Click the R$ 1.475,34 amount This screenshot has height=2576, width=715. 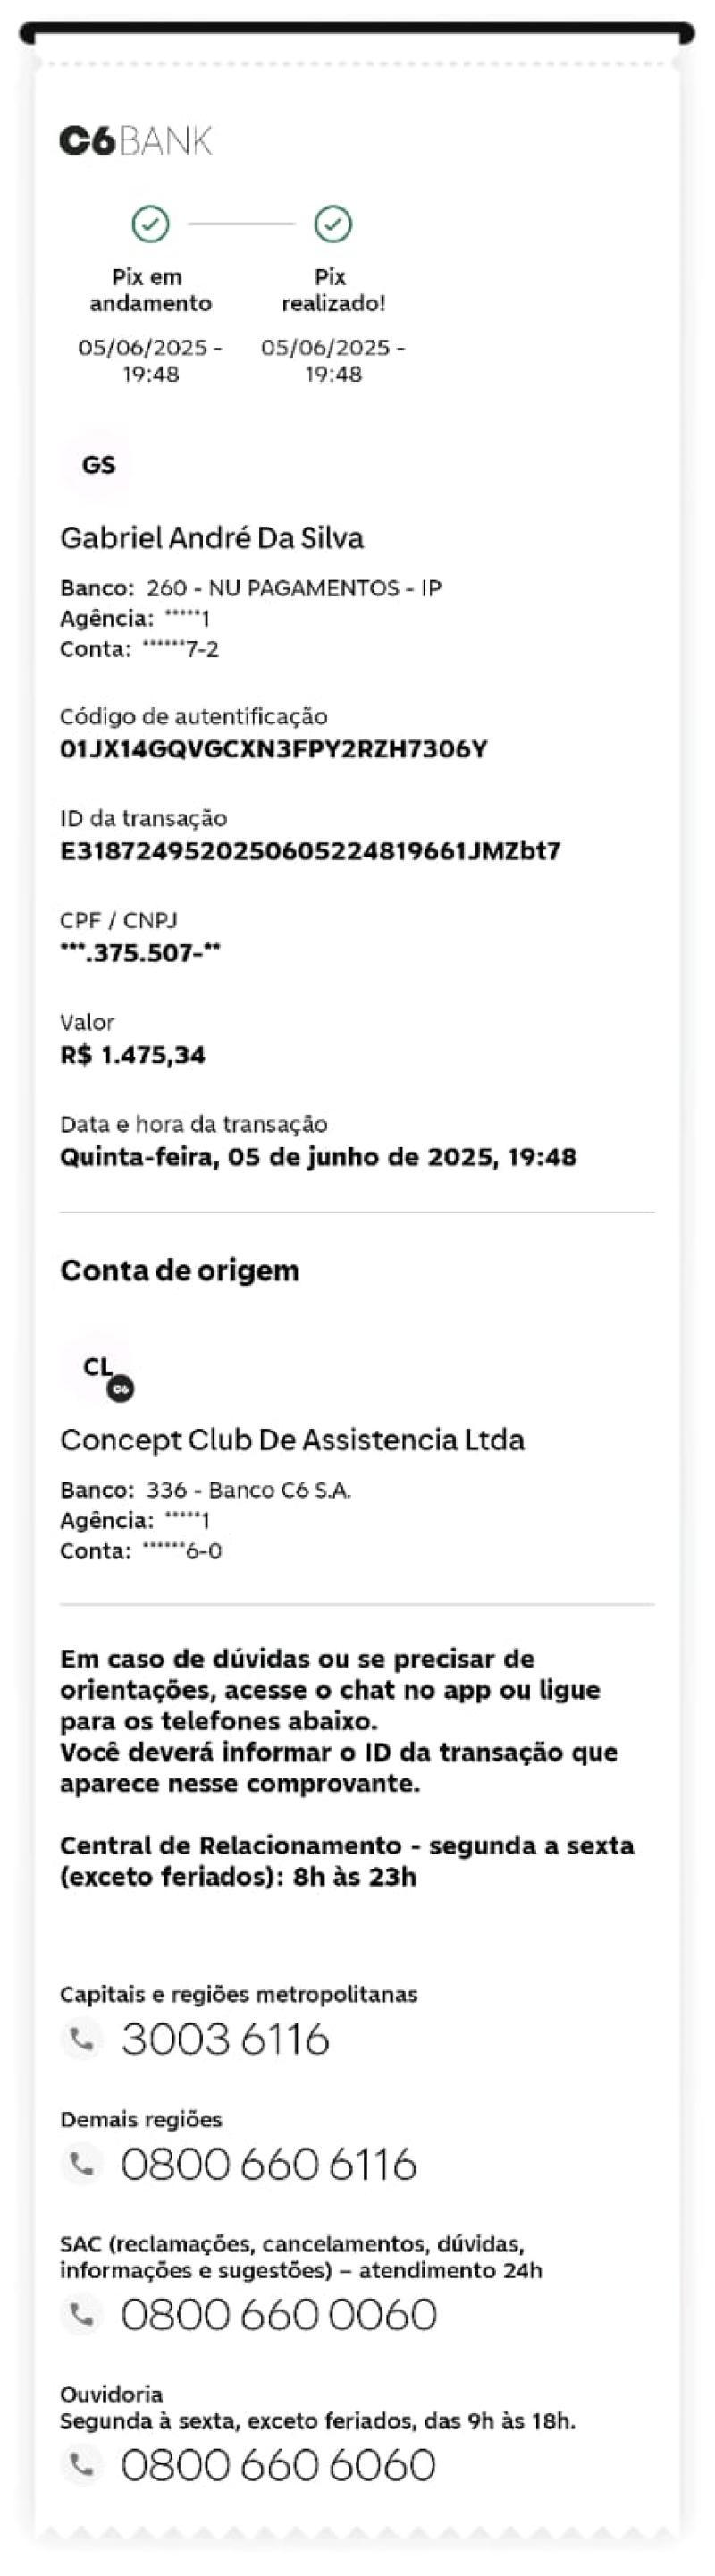[133, 1055]
